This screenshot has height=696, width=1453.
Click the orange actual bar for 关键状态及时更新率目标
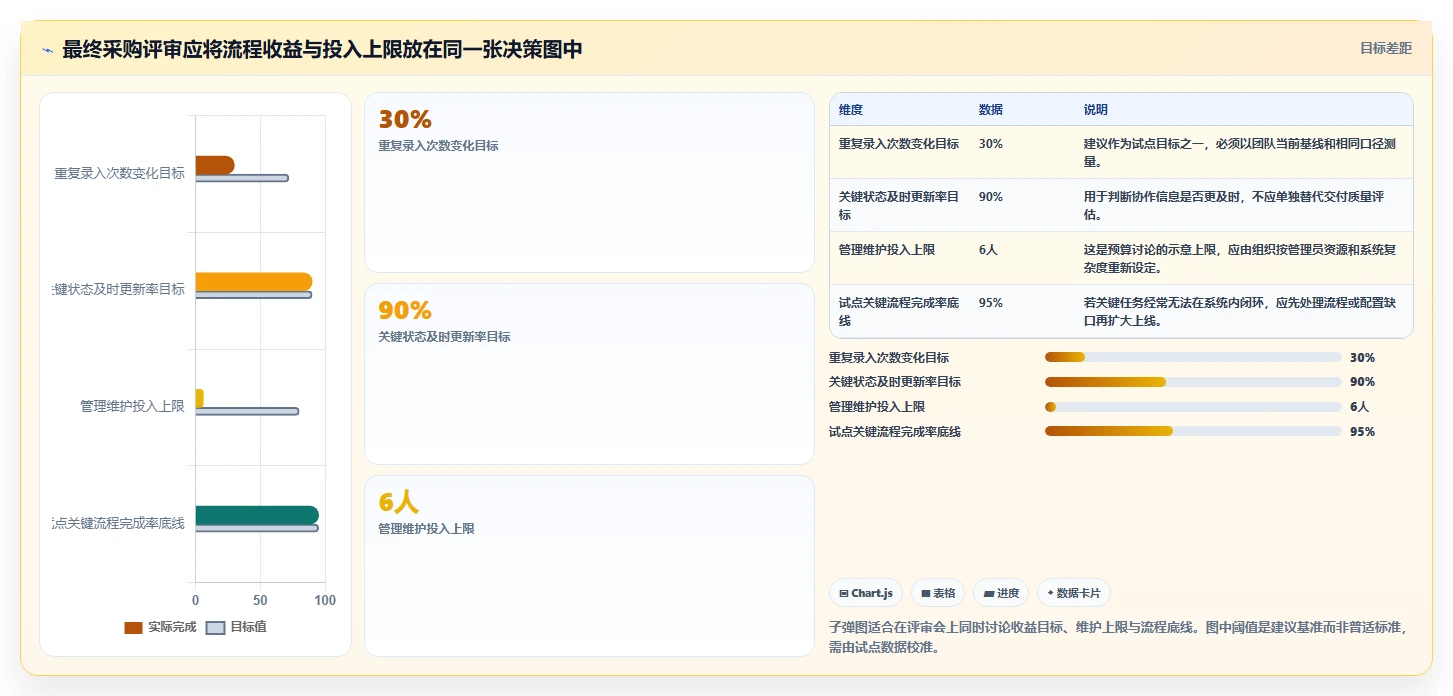coord(254,282)
